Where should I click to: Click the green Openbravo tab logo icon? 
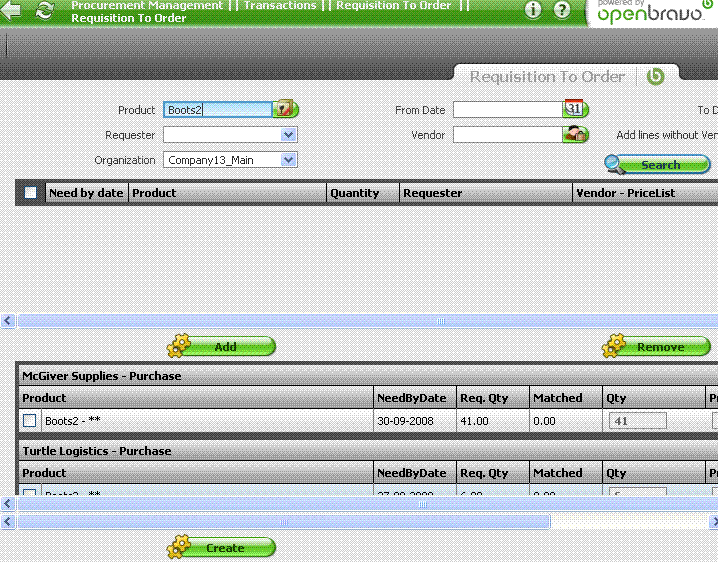coord(655,76)
